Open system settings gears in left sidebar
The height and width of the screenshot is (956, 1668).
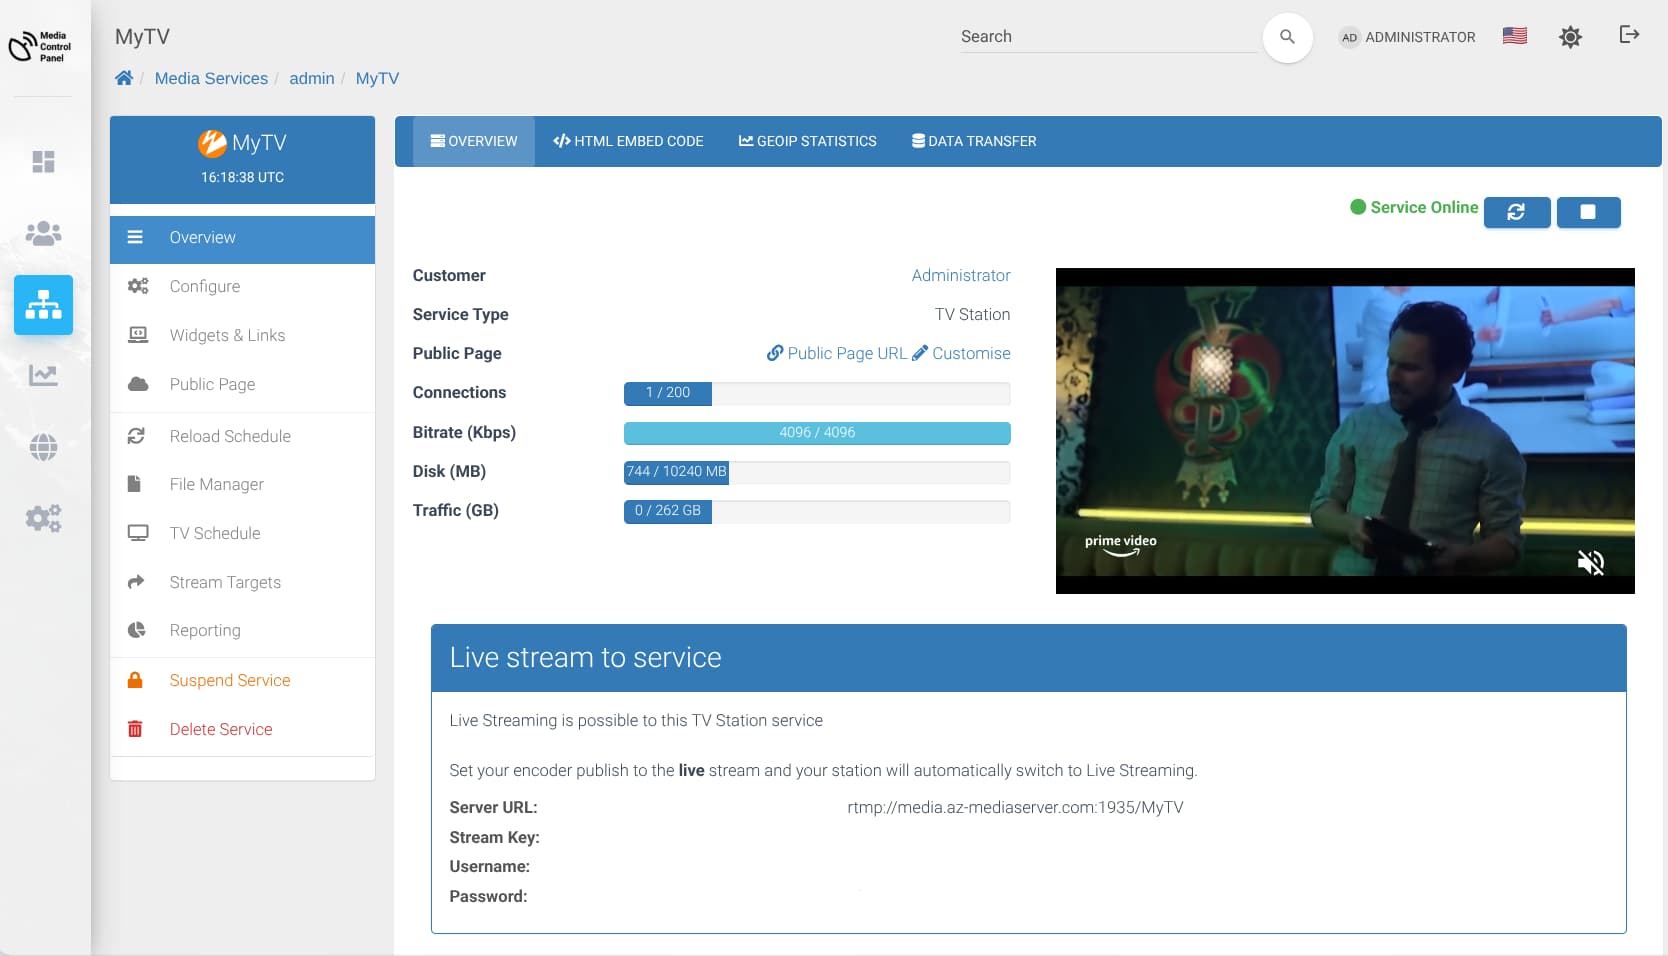point(43,518)
